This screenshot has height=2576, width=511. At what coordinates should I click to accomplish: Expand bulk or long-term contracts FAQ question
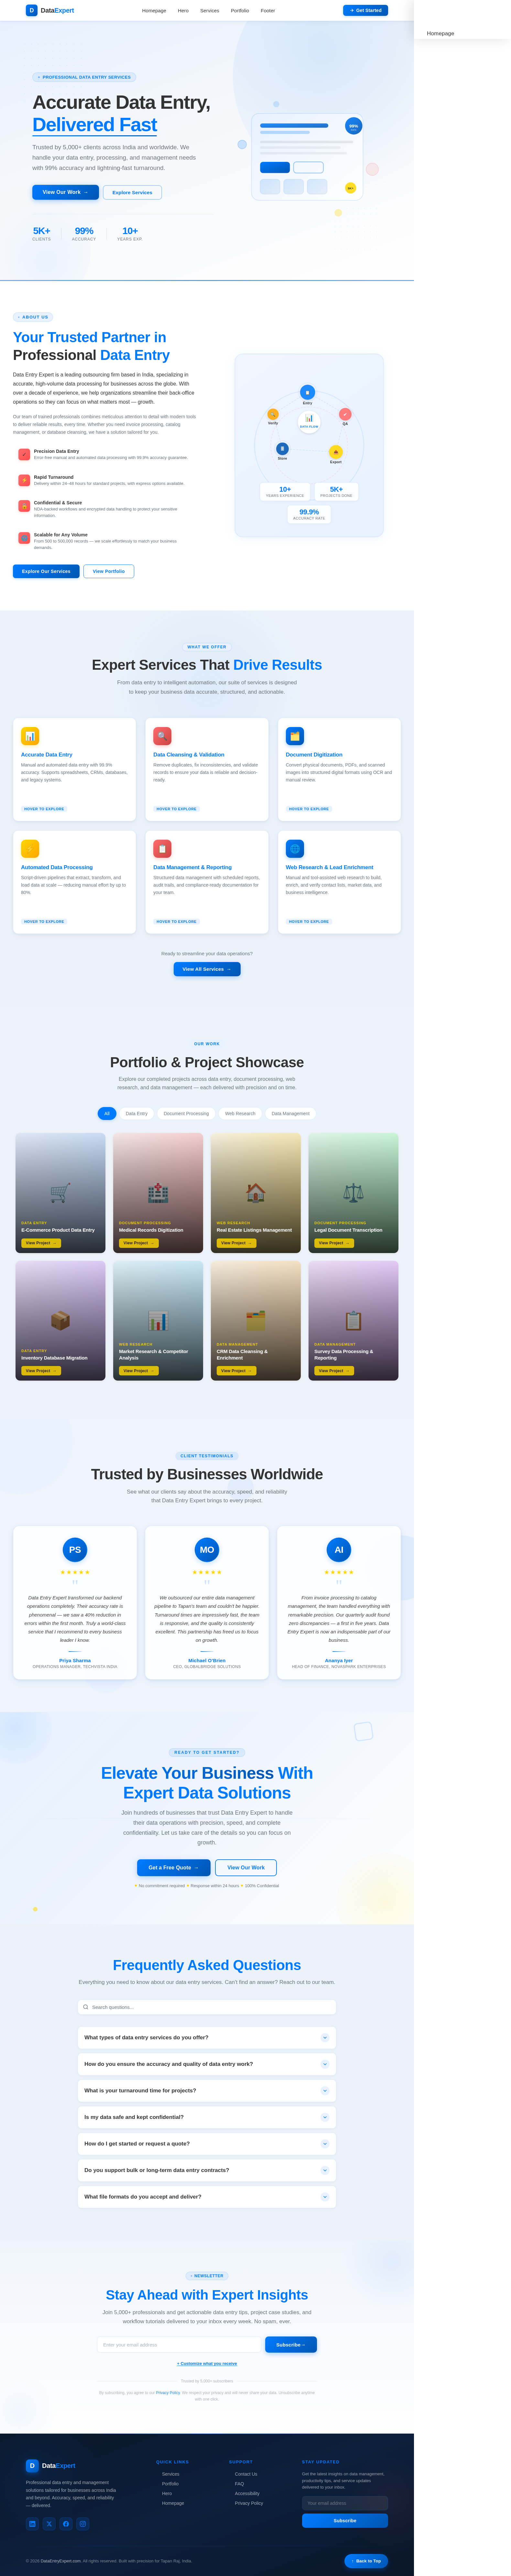207,2170
